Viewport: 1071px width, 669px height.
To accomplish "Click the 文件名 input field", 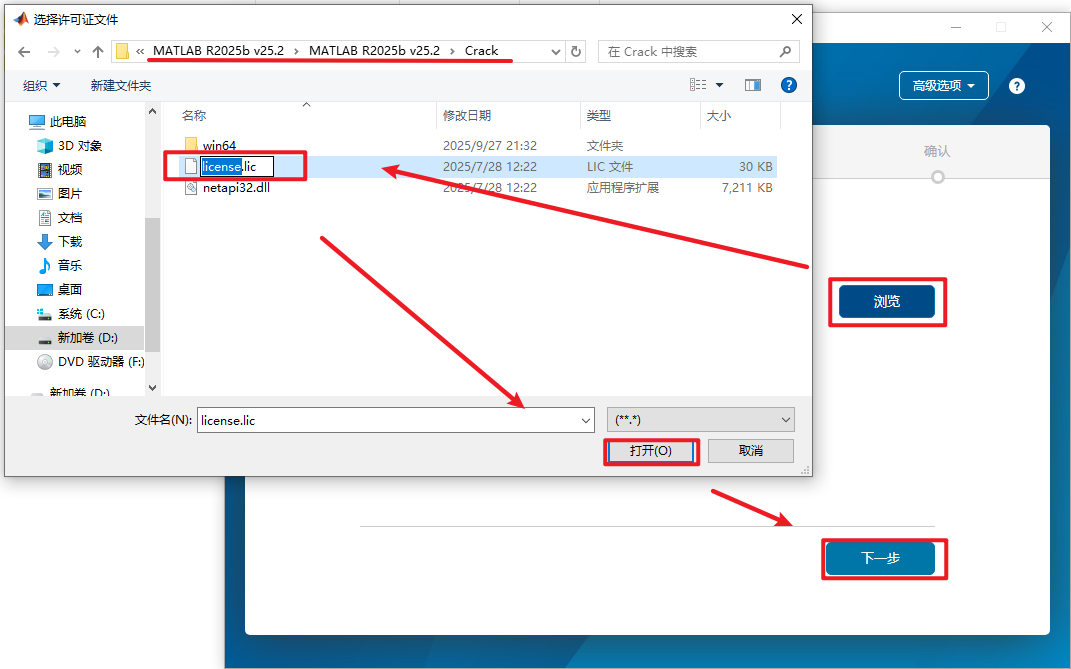I will (x=388, y=420).
